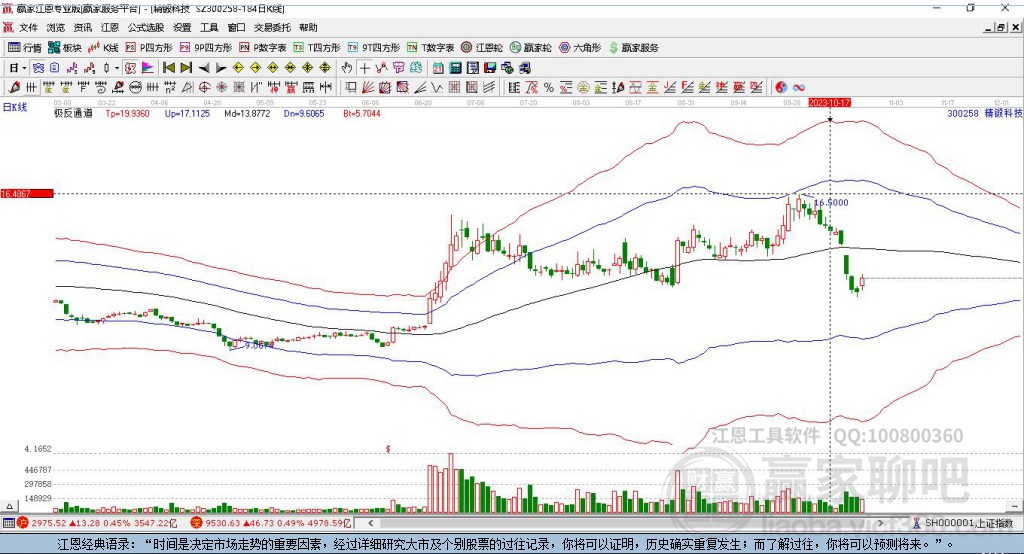Open the 六角形 hexagon tool
This screenshot has height=554, width=1024.
click(x=580, y=48)
